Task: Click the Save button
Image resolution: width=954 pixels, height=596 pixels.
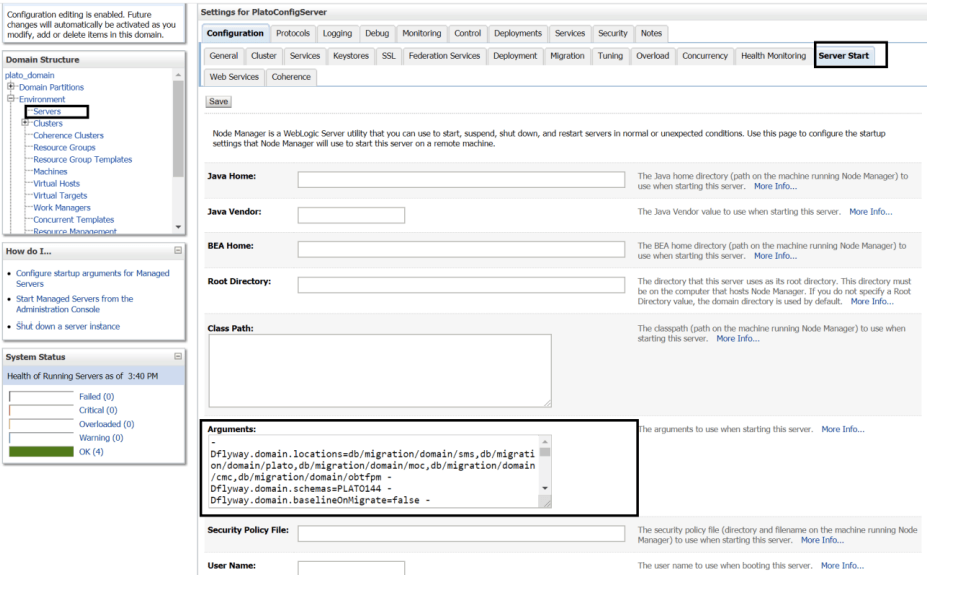Action: tap(217, 100)
